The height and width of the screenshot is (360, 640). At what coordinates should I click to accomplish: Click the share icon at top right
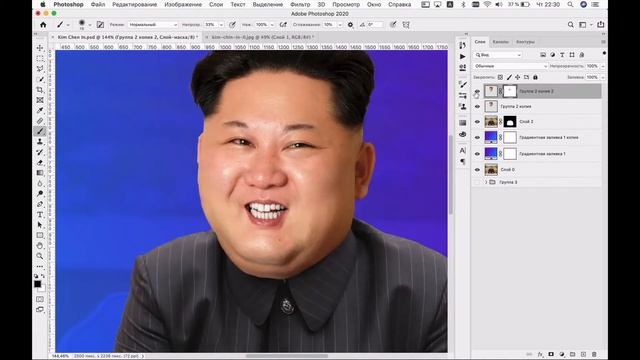point(601,24)
